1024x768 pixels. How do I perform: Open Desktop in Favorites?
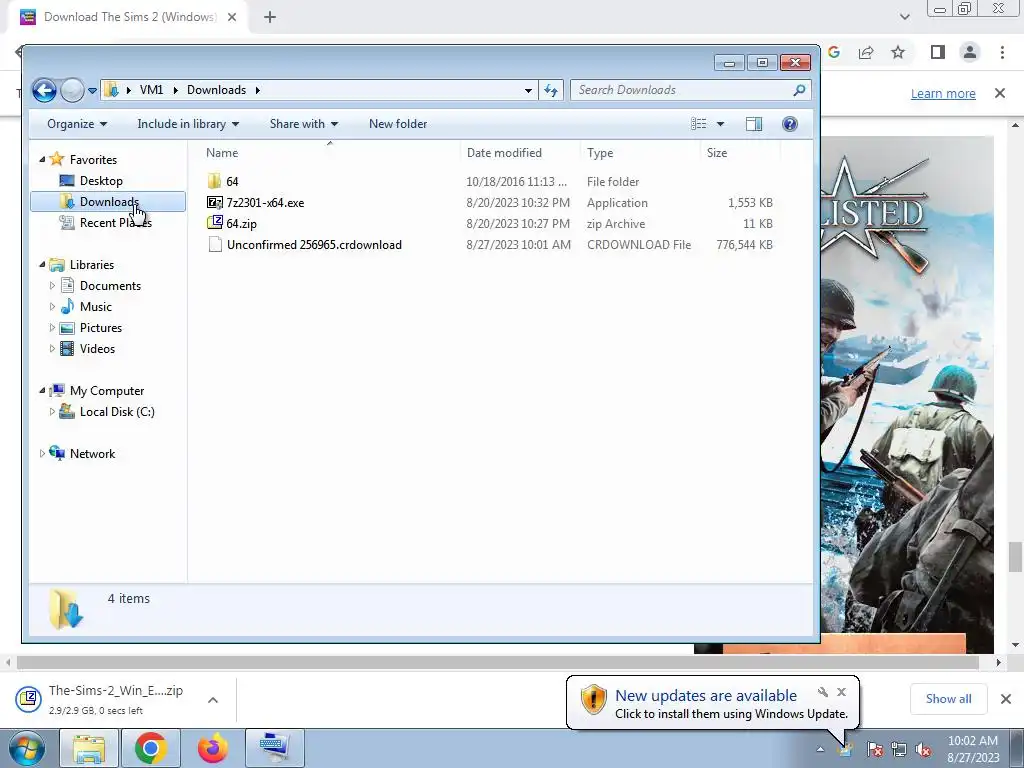[101, 181]
